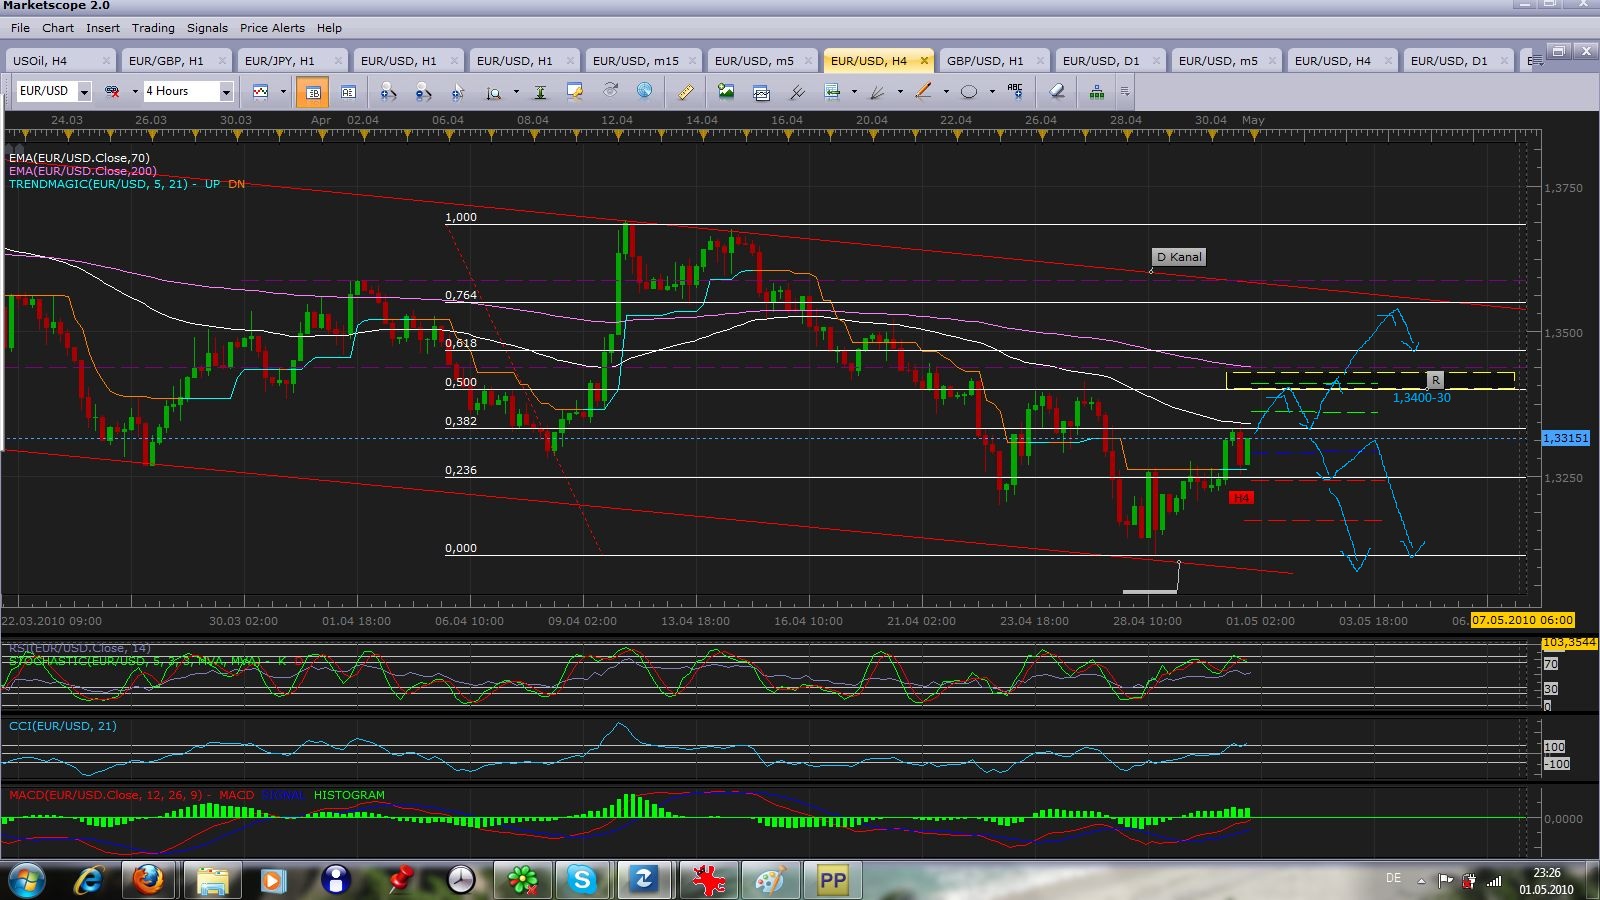Click the chart template window icon
The width and height of the screenshot is (1600, 900).
(x=761, y=92)
